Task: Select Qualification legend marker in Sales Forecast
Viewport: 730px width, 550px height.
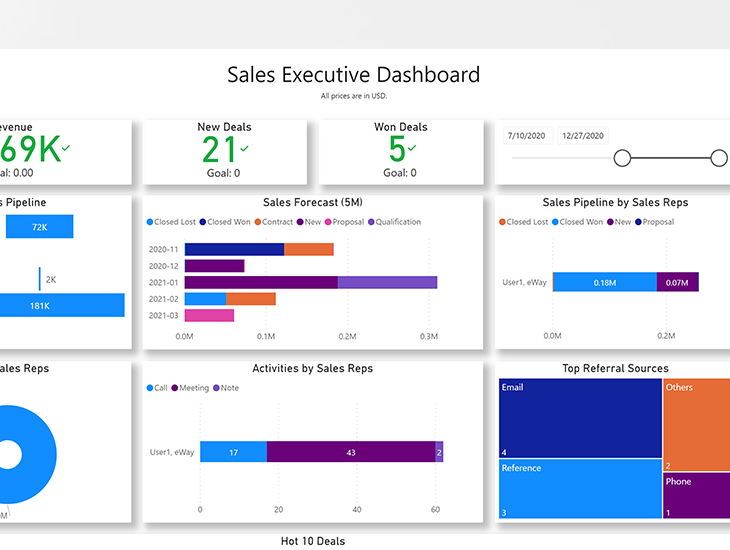Action: point(371,222)
